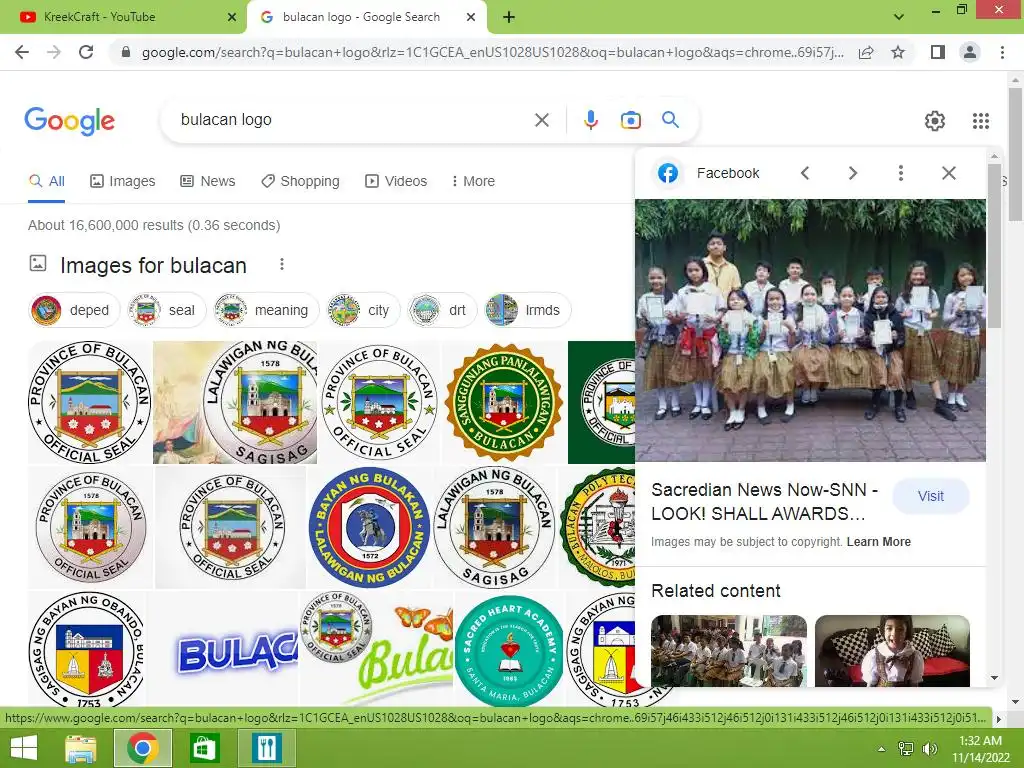
Task: Show hidden system tray icons
Action: (882, 749)
